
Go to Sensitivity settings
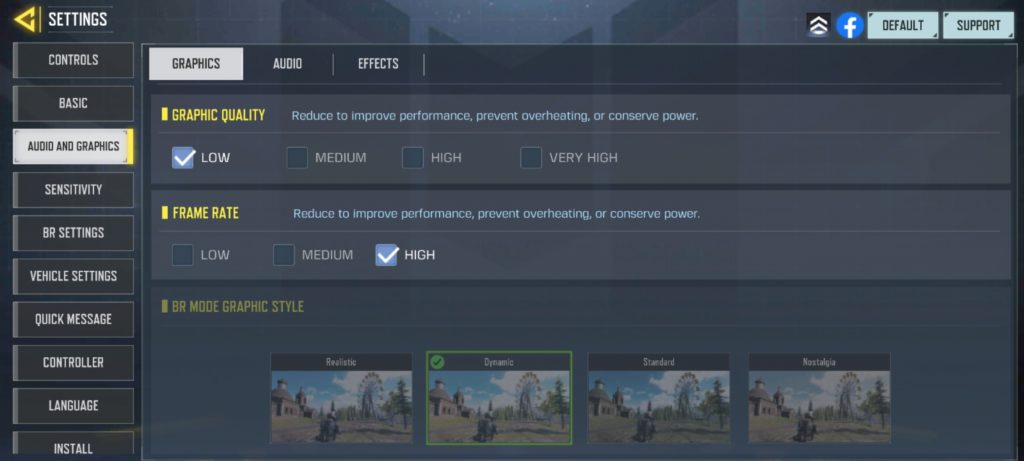(x=73, y=190)
